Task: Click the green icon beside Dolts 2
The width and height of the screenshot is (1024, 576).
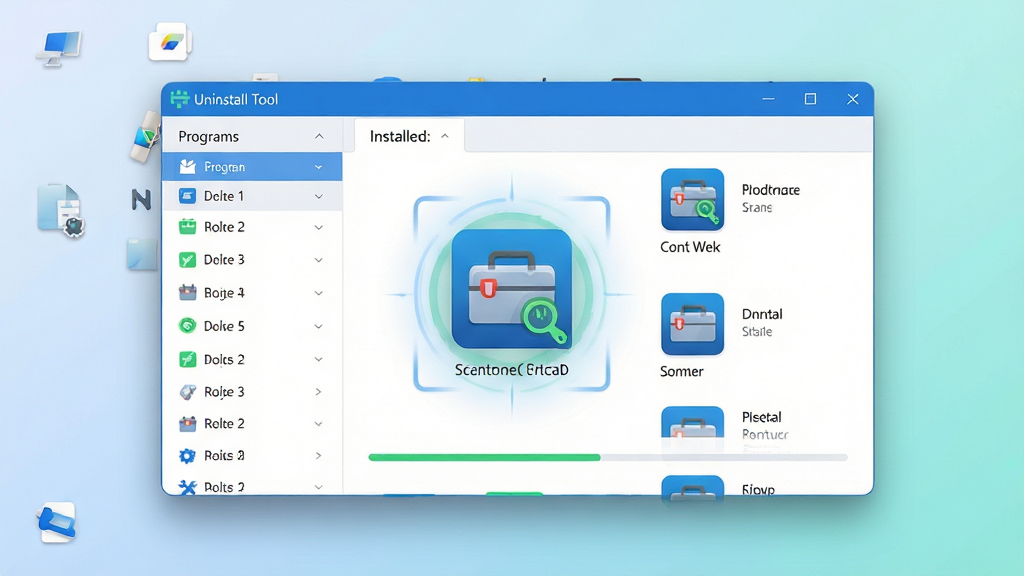Action: coord(187,359)
